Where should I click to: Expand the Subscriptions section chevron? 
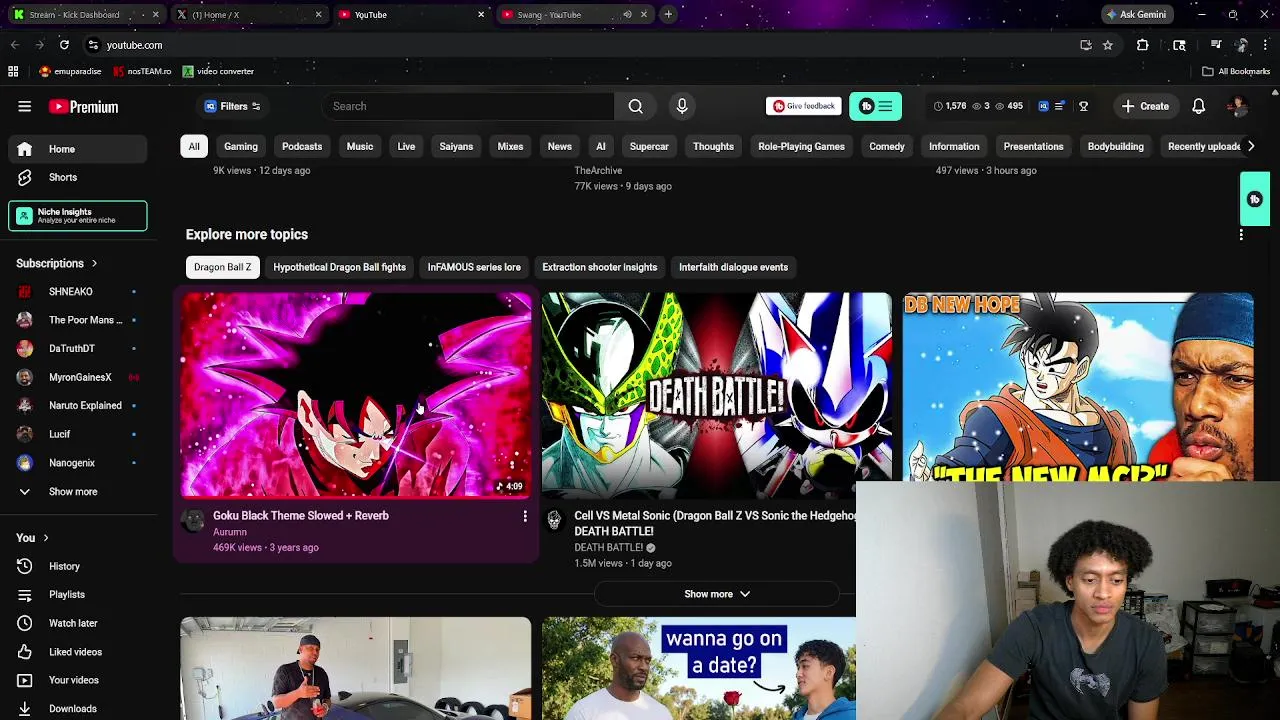point(94,263)
